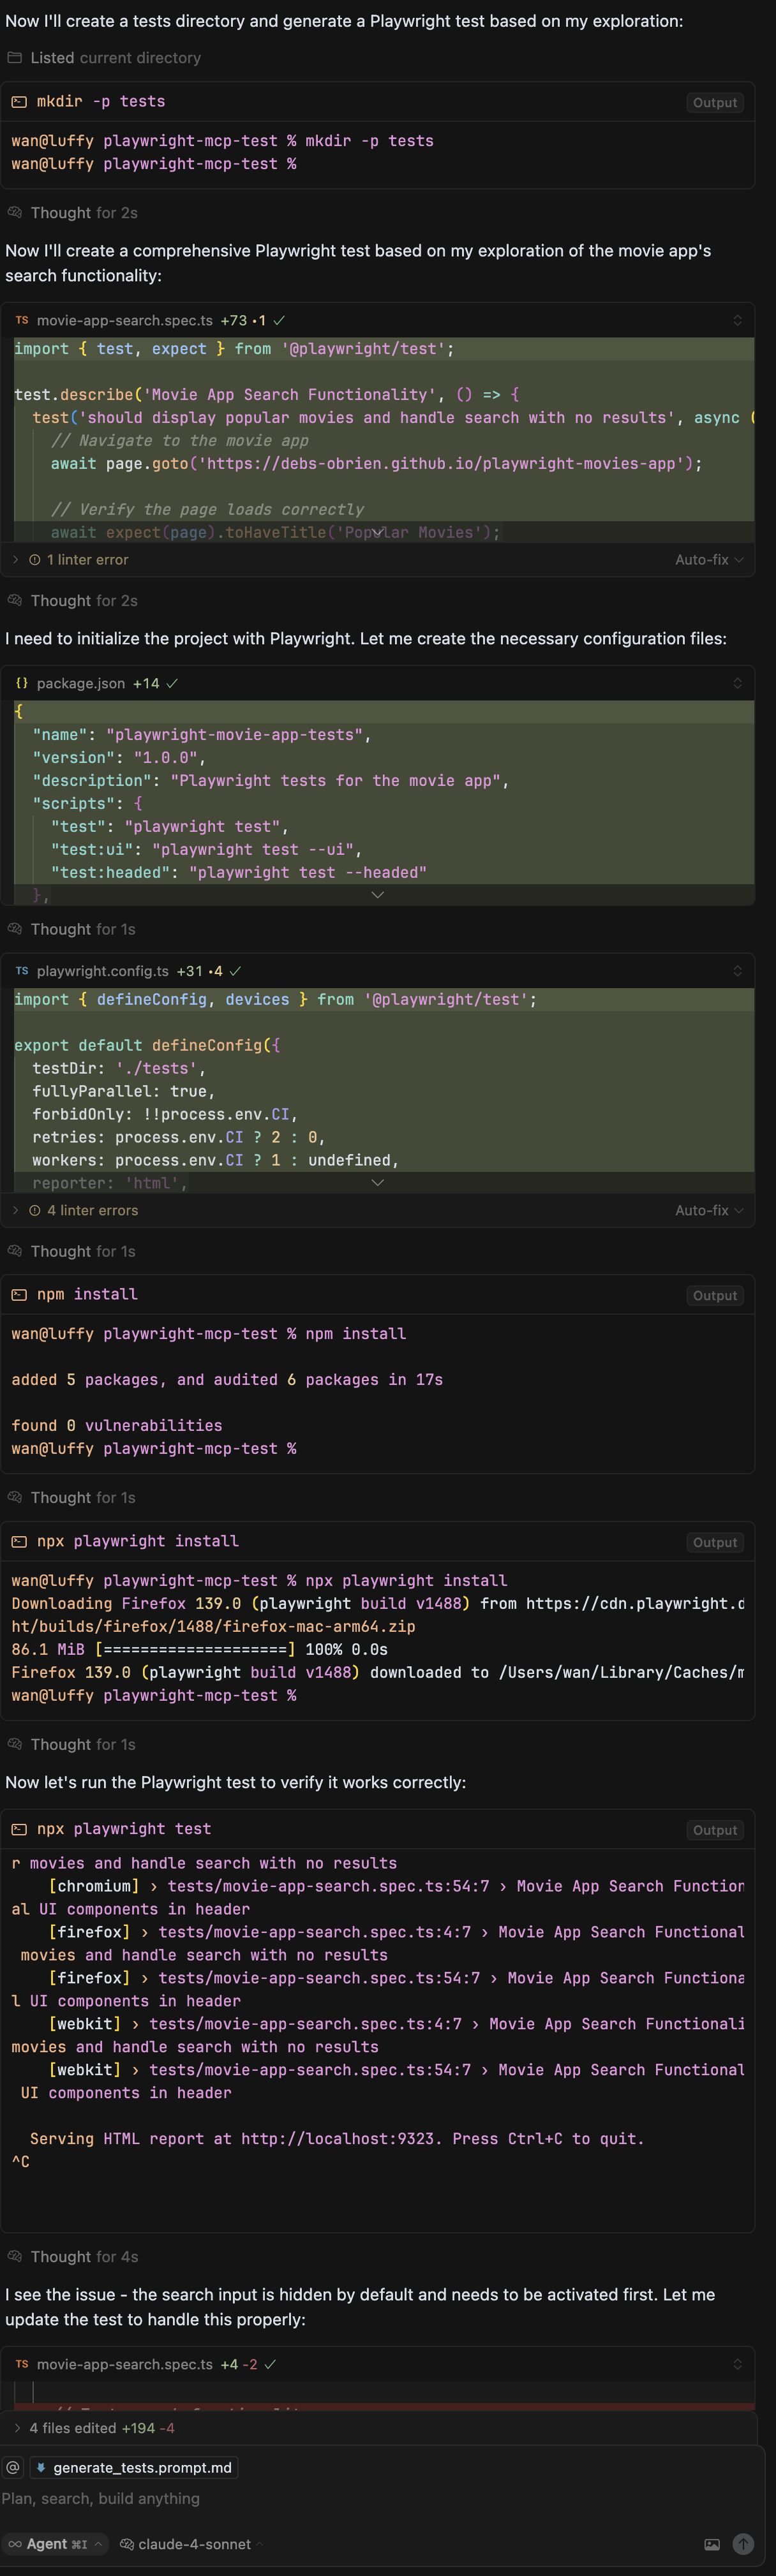Open the package.json file link
This screenshot has height=2576, width=776.
[81, 683]
